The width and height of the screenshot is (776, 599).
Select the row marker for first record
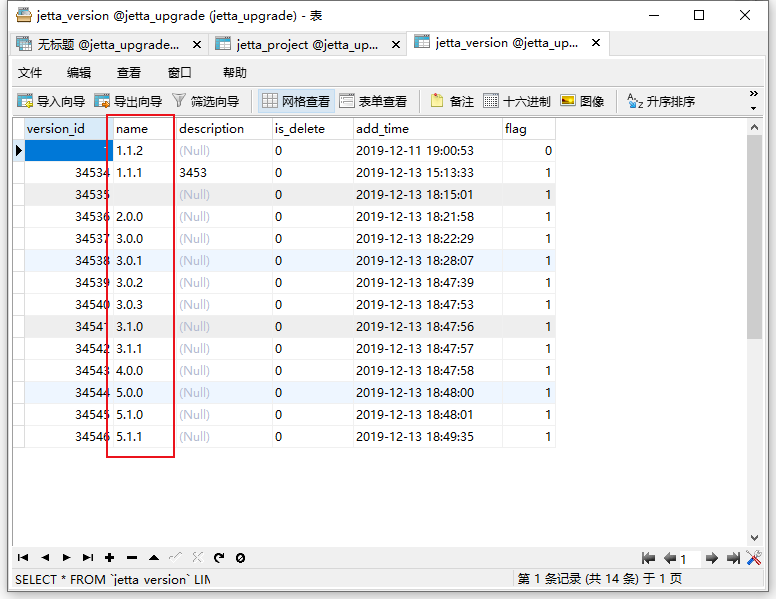coord(19,150)
